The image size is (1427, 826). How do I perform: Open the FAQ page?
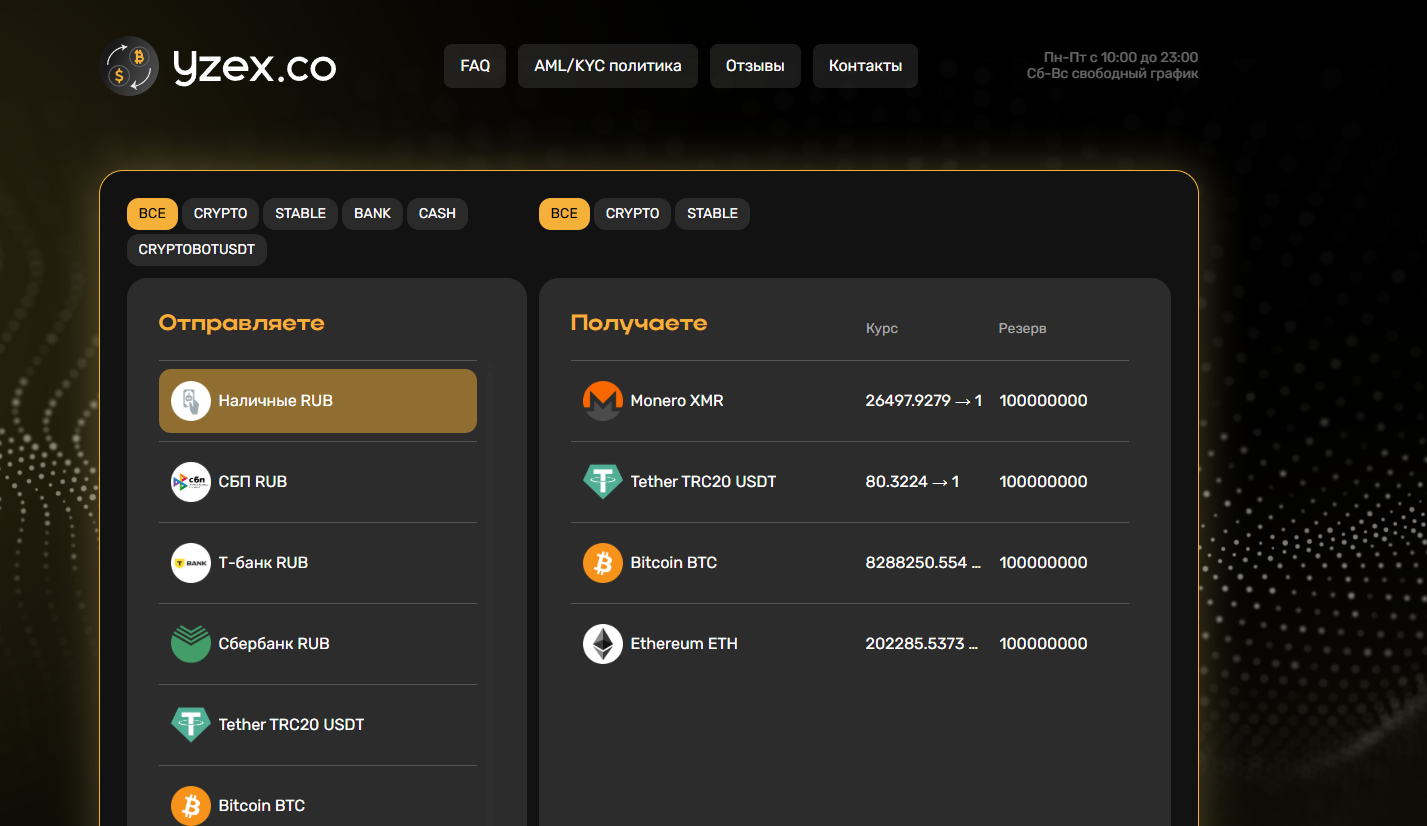click(475, 66)
